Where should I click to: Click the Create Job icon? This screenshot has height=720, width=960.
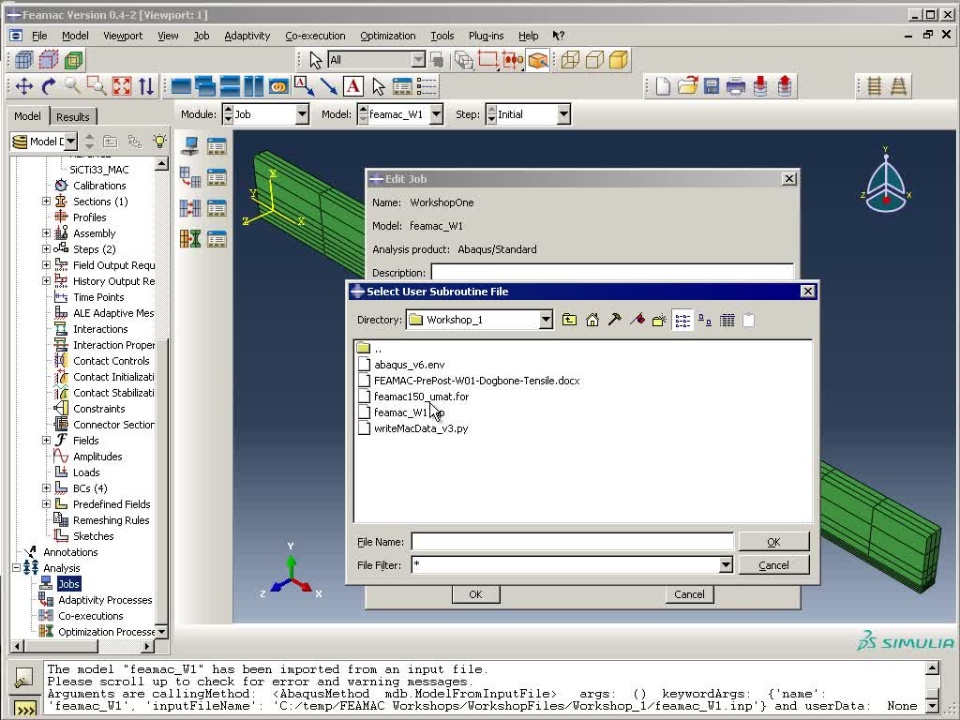point(190,146)
